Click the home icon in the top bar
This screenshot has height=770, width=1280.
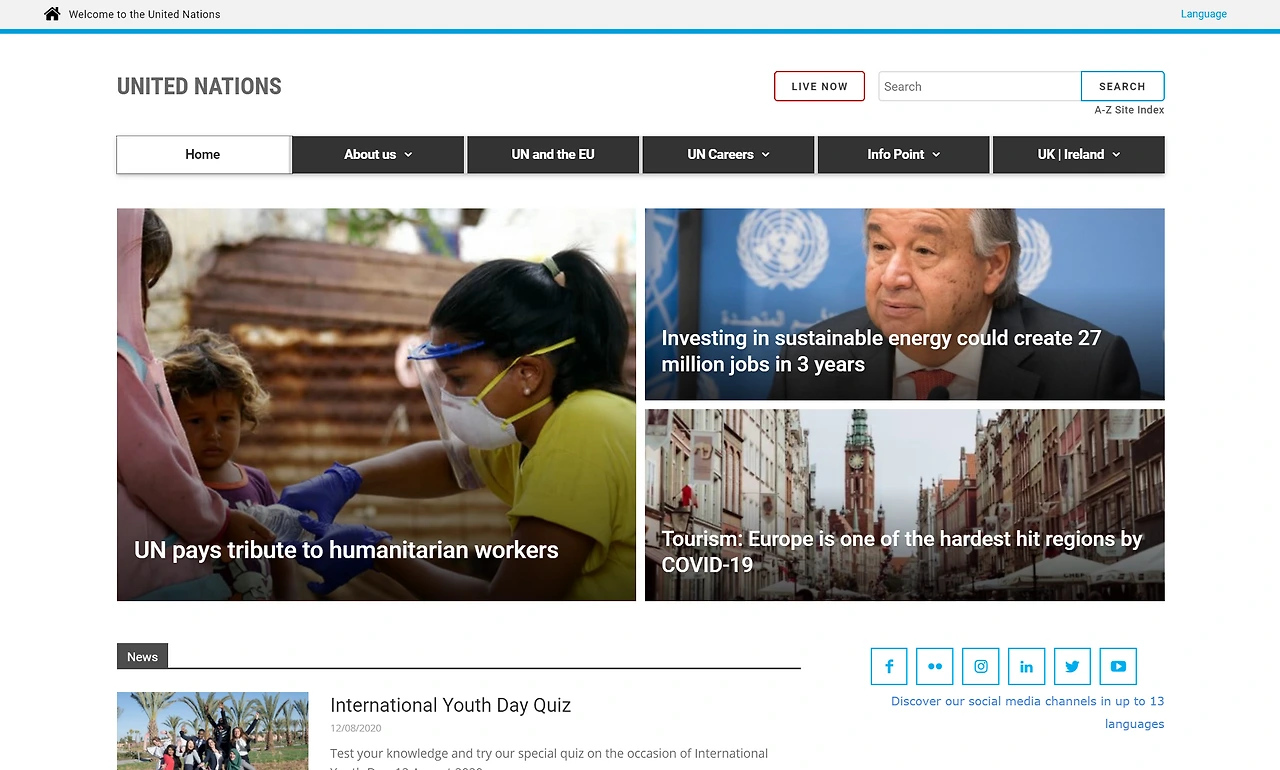point(52,14)
